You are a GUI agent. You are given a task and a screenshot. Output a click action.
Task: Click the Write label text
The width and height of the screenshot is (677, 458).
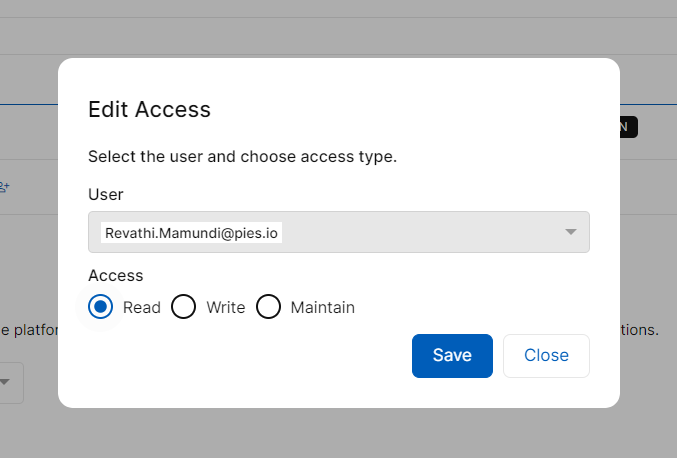coord(226,307)
